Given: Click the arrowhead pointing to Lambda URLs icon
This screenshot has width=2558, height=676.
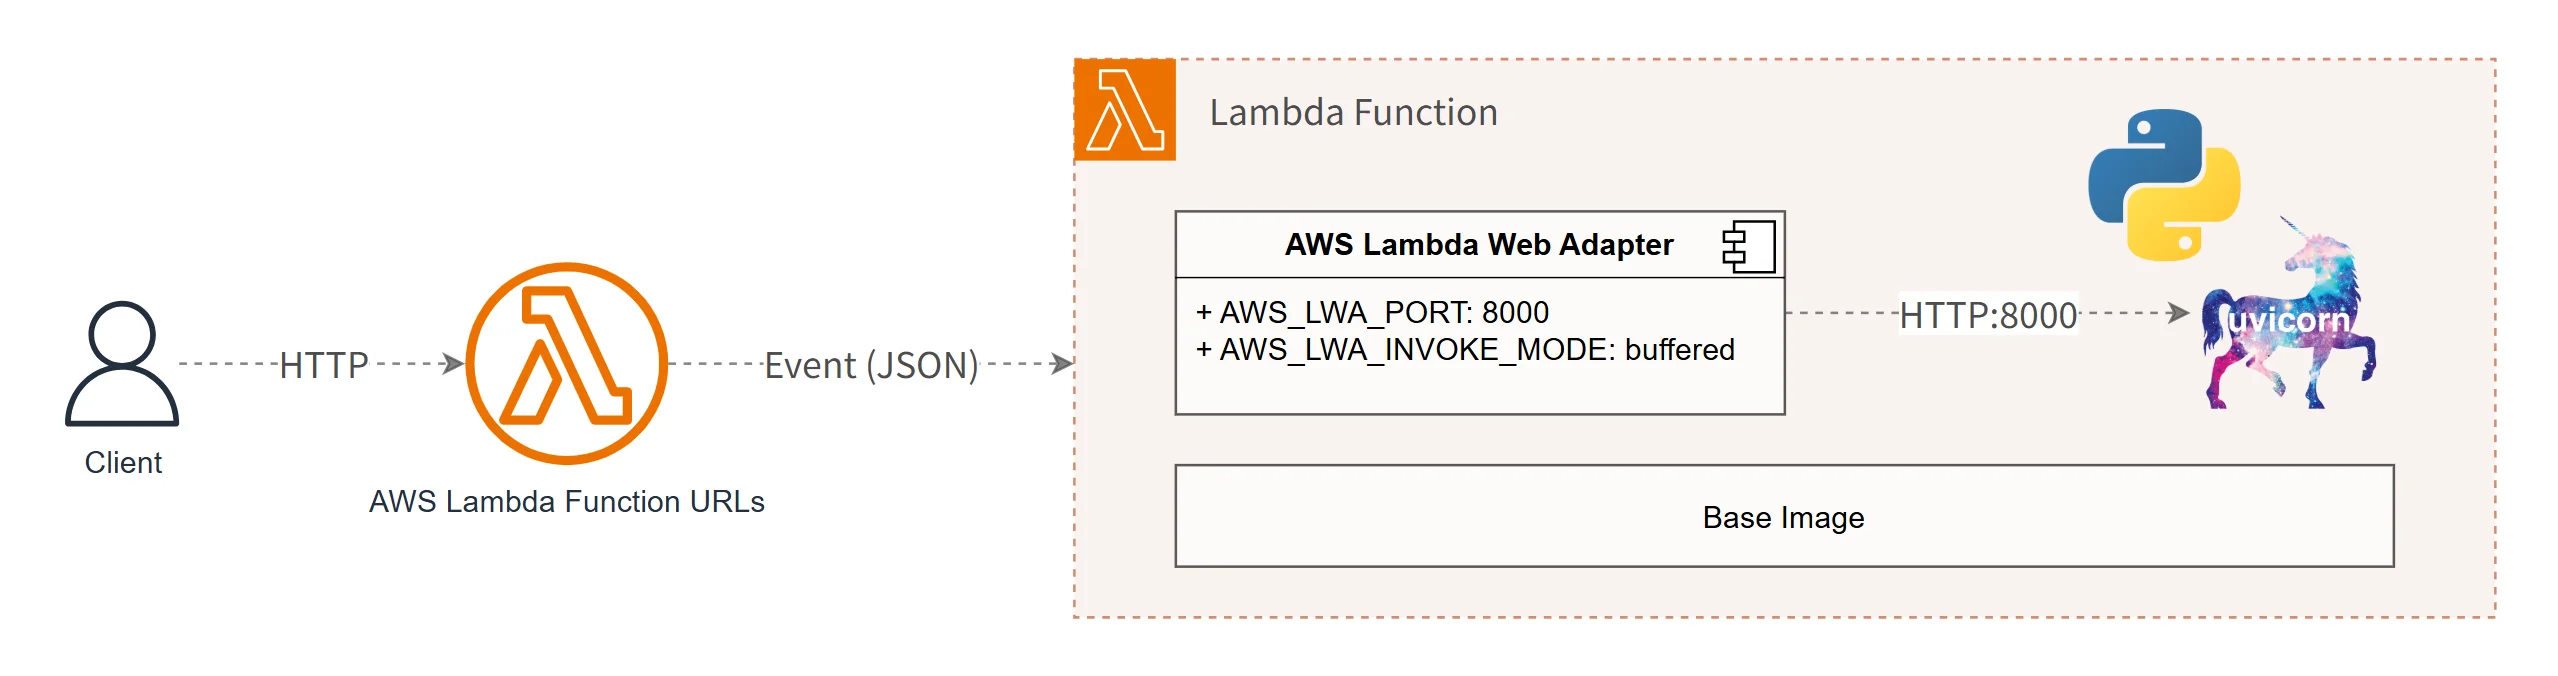Looking at the screenshot, I should click(454, 364).
